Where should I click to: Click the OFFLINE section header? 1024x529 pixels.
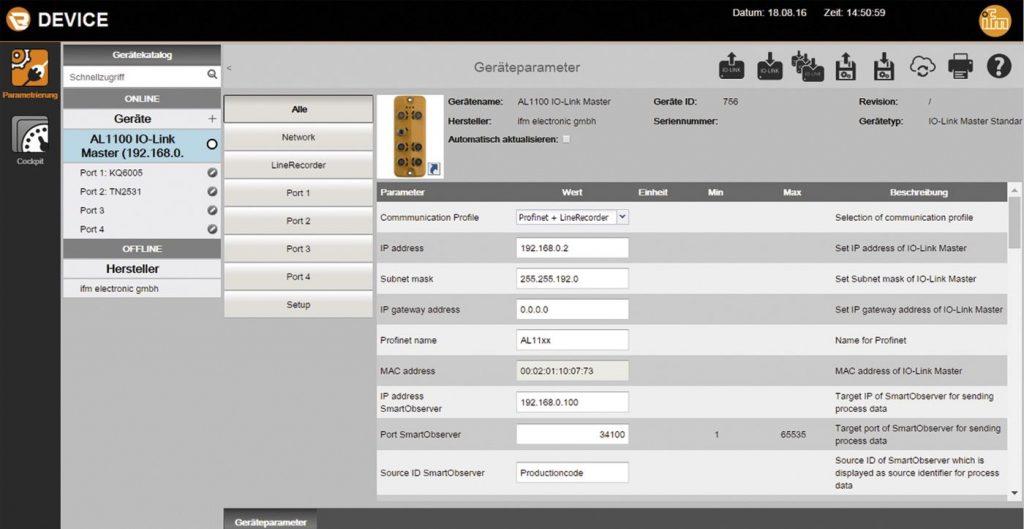tap(142, 249)
